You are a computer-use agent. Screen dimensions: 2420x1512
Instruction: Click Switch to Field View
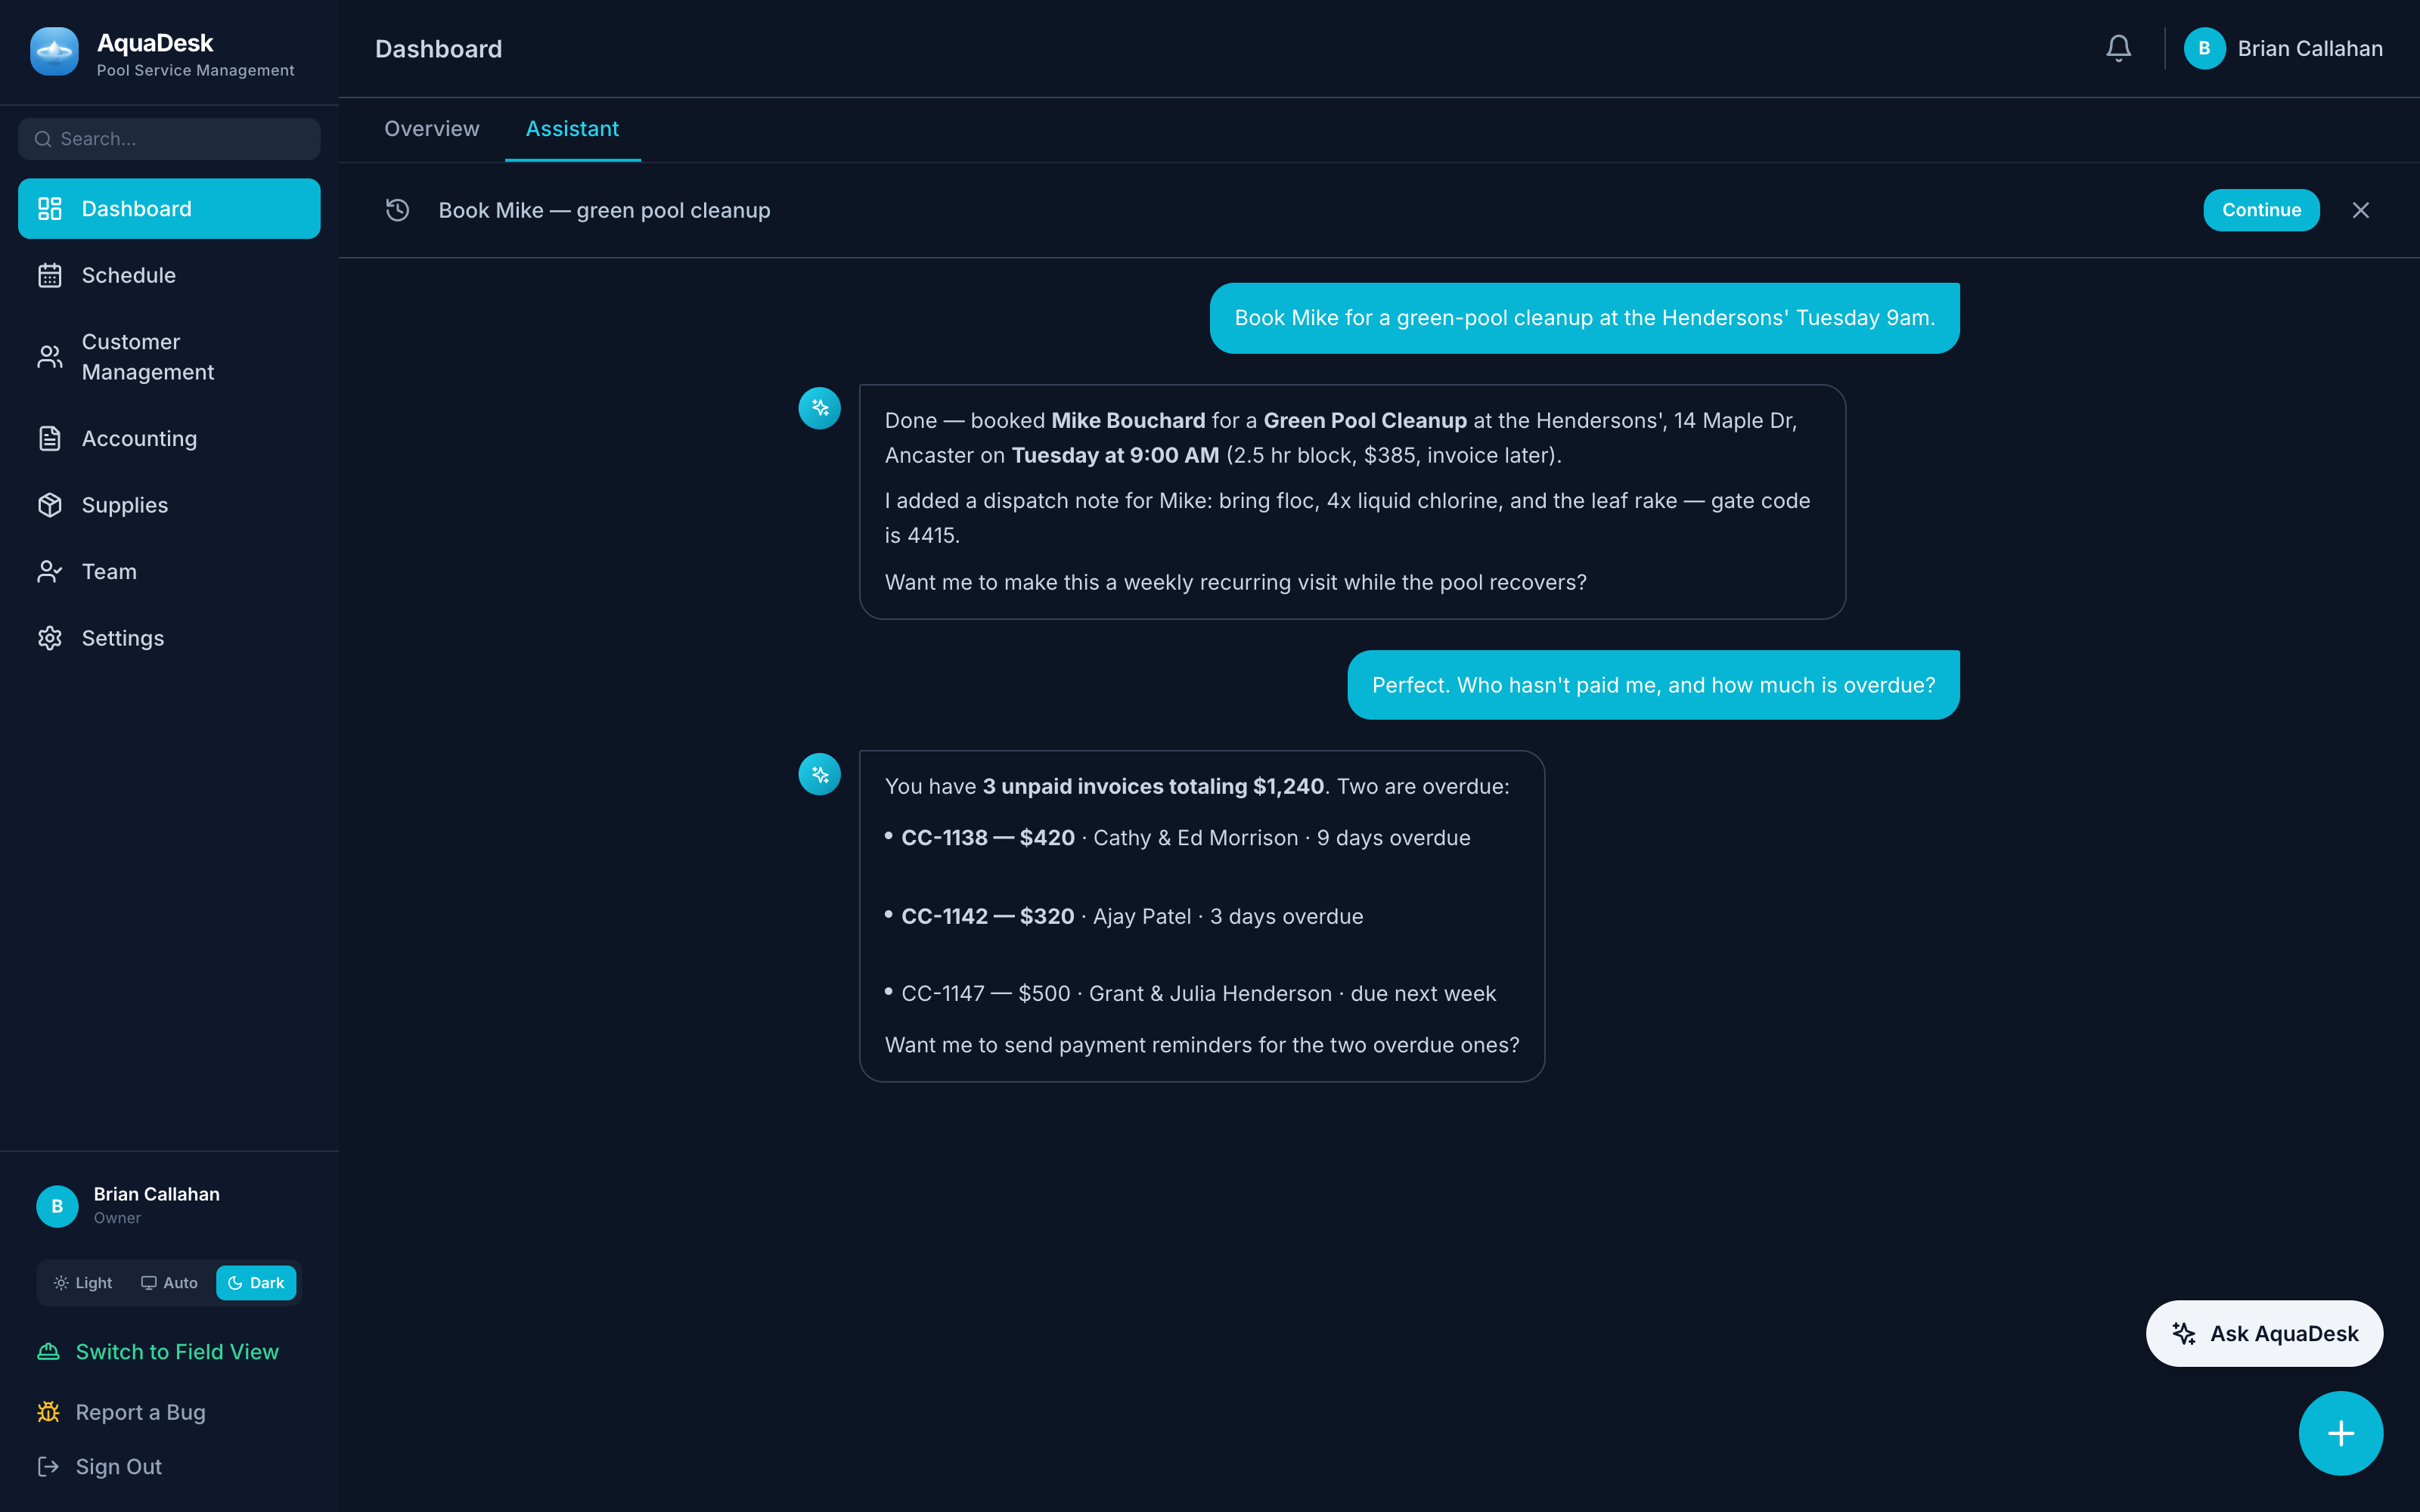click(157, 1351)
